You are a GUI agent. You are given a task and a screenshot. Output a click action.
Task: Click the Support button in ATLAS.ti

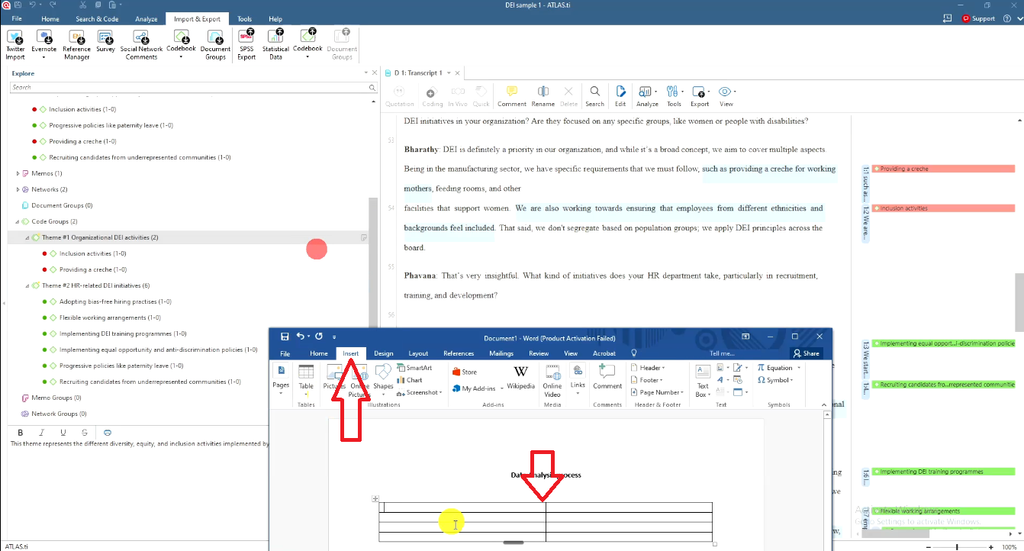pyautogui.click(x=978, y=19)
